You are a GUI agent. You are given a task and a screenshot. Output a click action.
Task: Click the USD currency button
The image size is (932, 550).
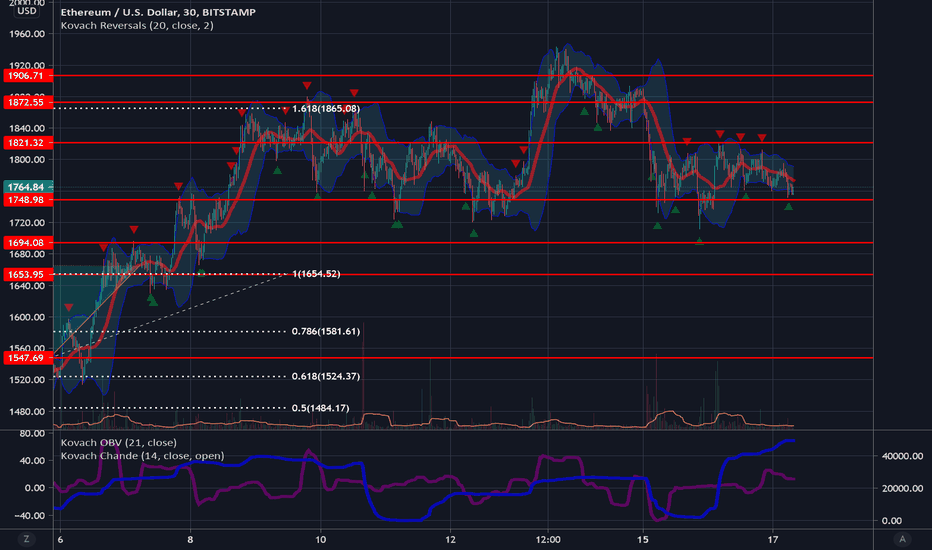[x=27, y=11]
